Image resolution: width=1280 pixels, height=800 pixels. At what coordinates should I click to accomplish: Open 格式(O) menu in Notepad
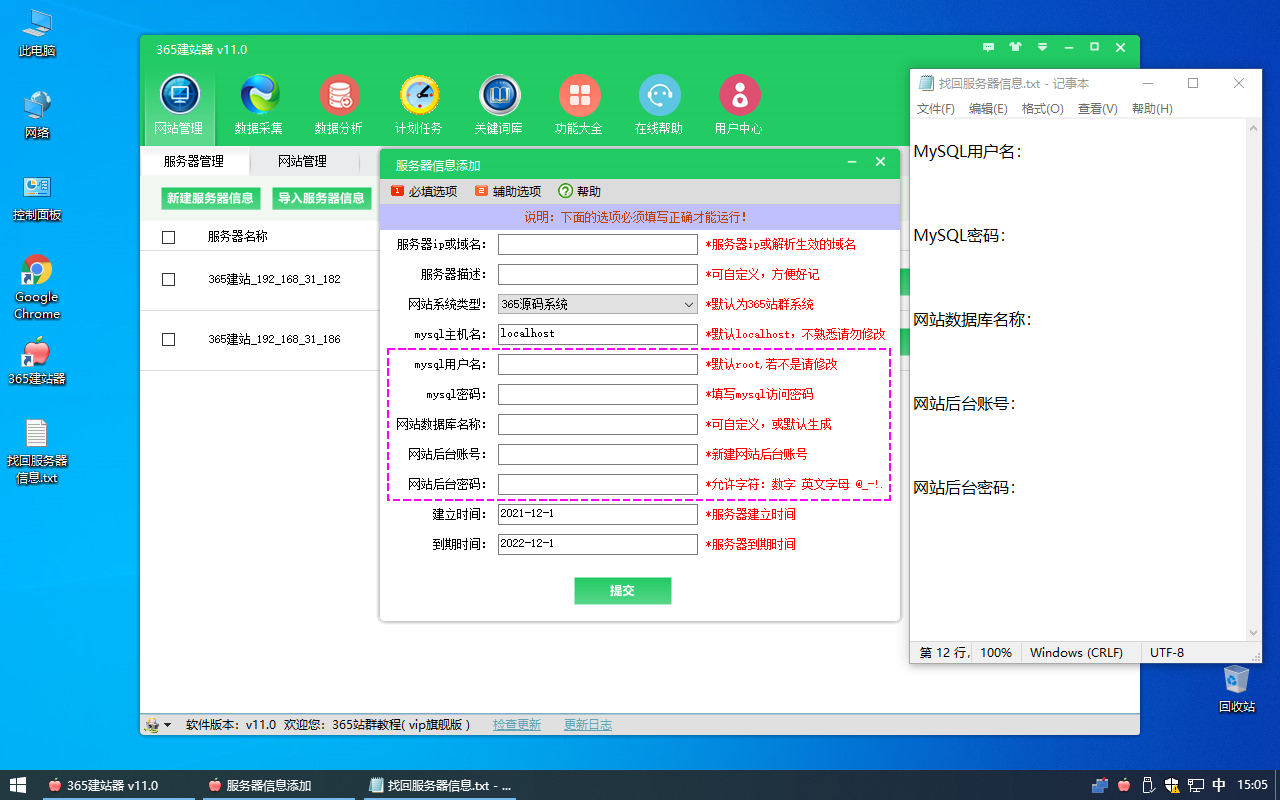click(1043, 109)
